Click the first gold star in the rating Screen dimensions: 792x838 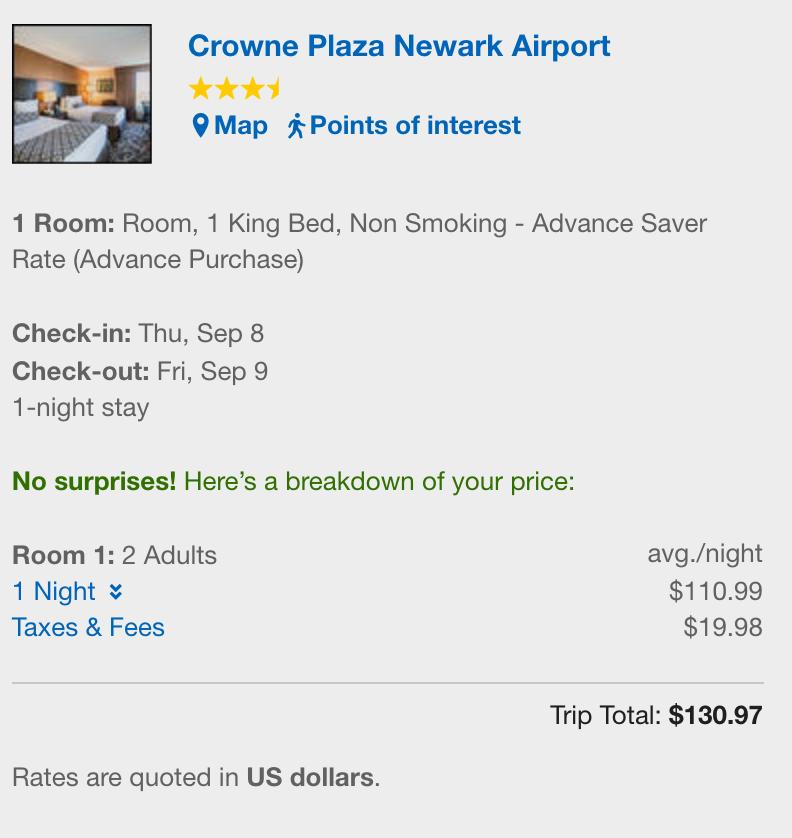[x=201, y=88]
